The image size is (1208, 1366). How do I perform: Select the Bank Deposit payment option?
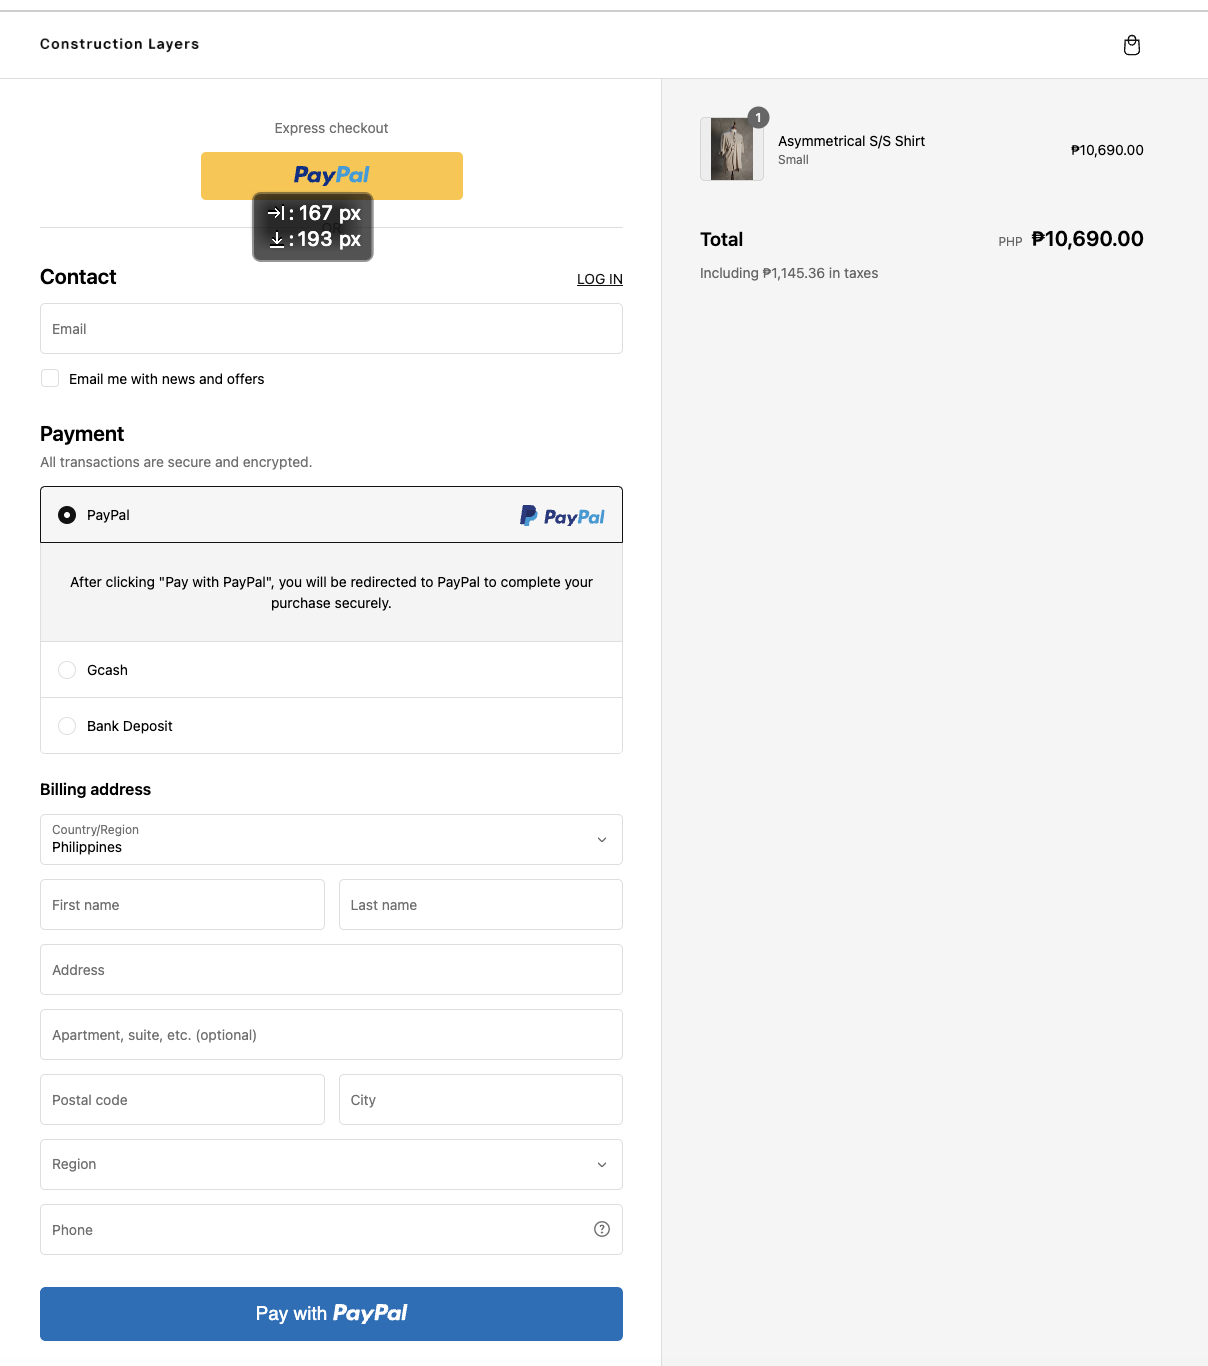click(x=331, y=726)
